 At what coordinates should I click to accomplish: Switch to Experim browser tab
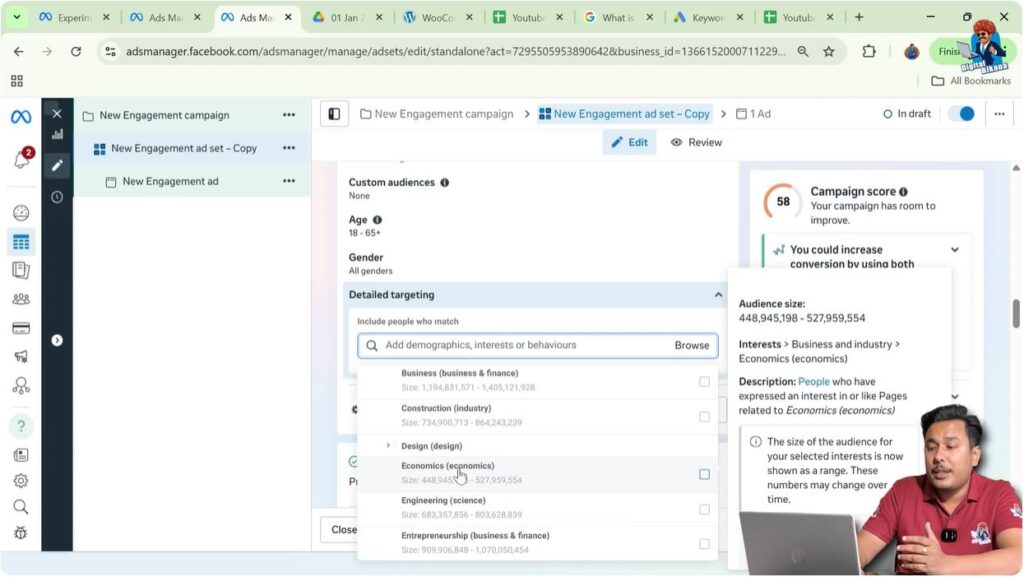(74, 18)
